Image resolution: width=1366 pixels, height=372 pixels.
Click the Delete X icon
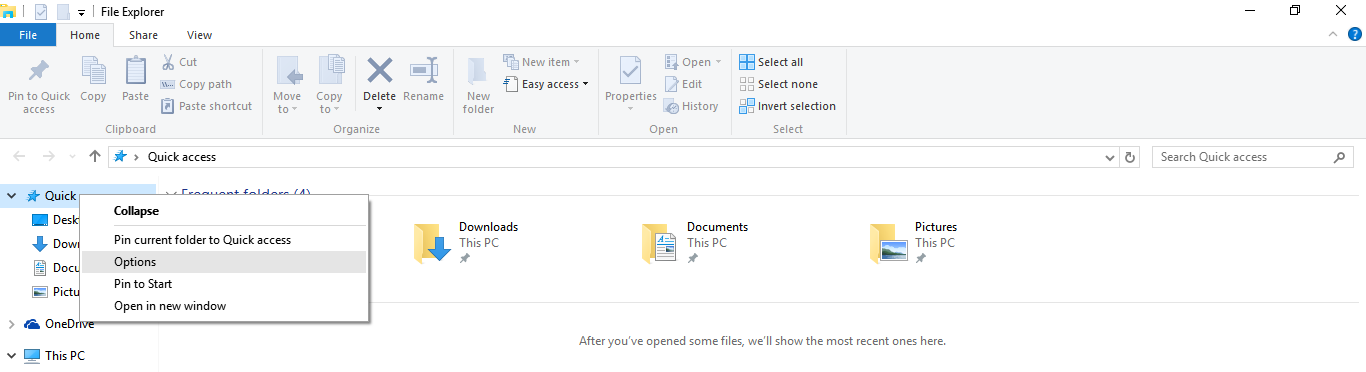(x=380, y=70)
